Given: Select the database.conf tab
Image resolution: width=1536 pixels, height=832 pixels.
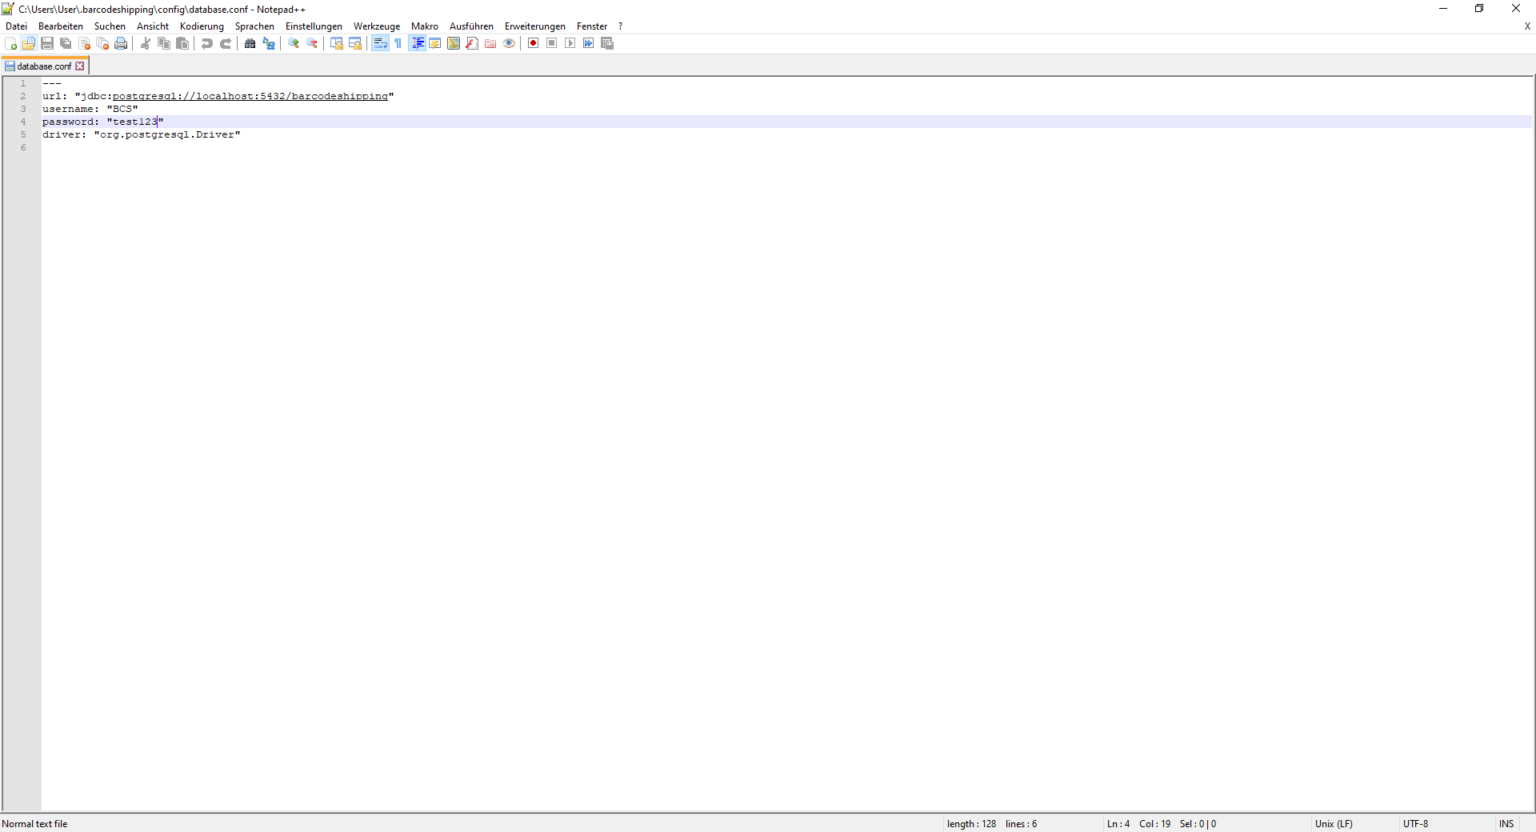Looking at the screenshot, I should (x=43, y=66).
